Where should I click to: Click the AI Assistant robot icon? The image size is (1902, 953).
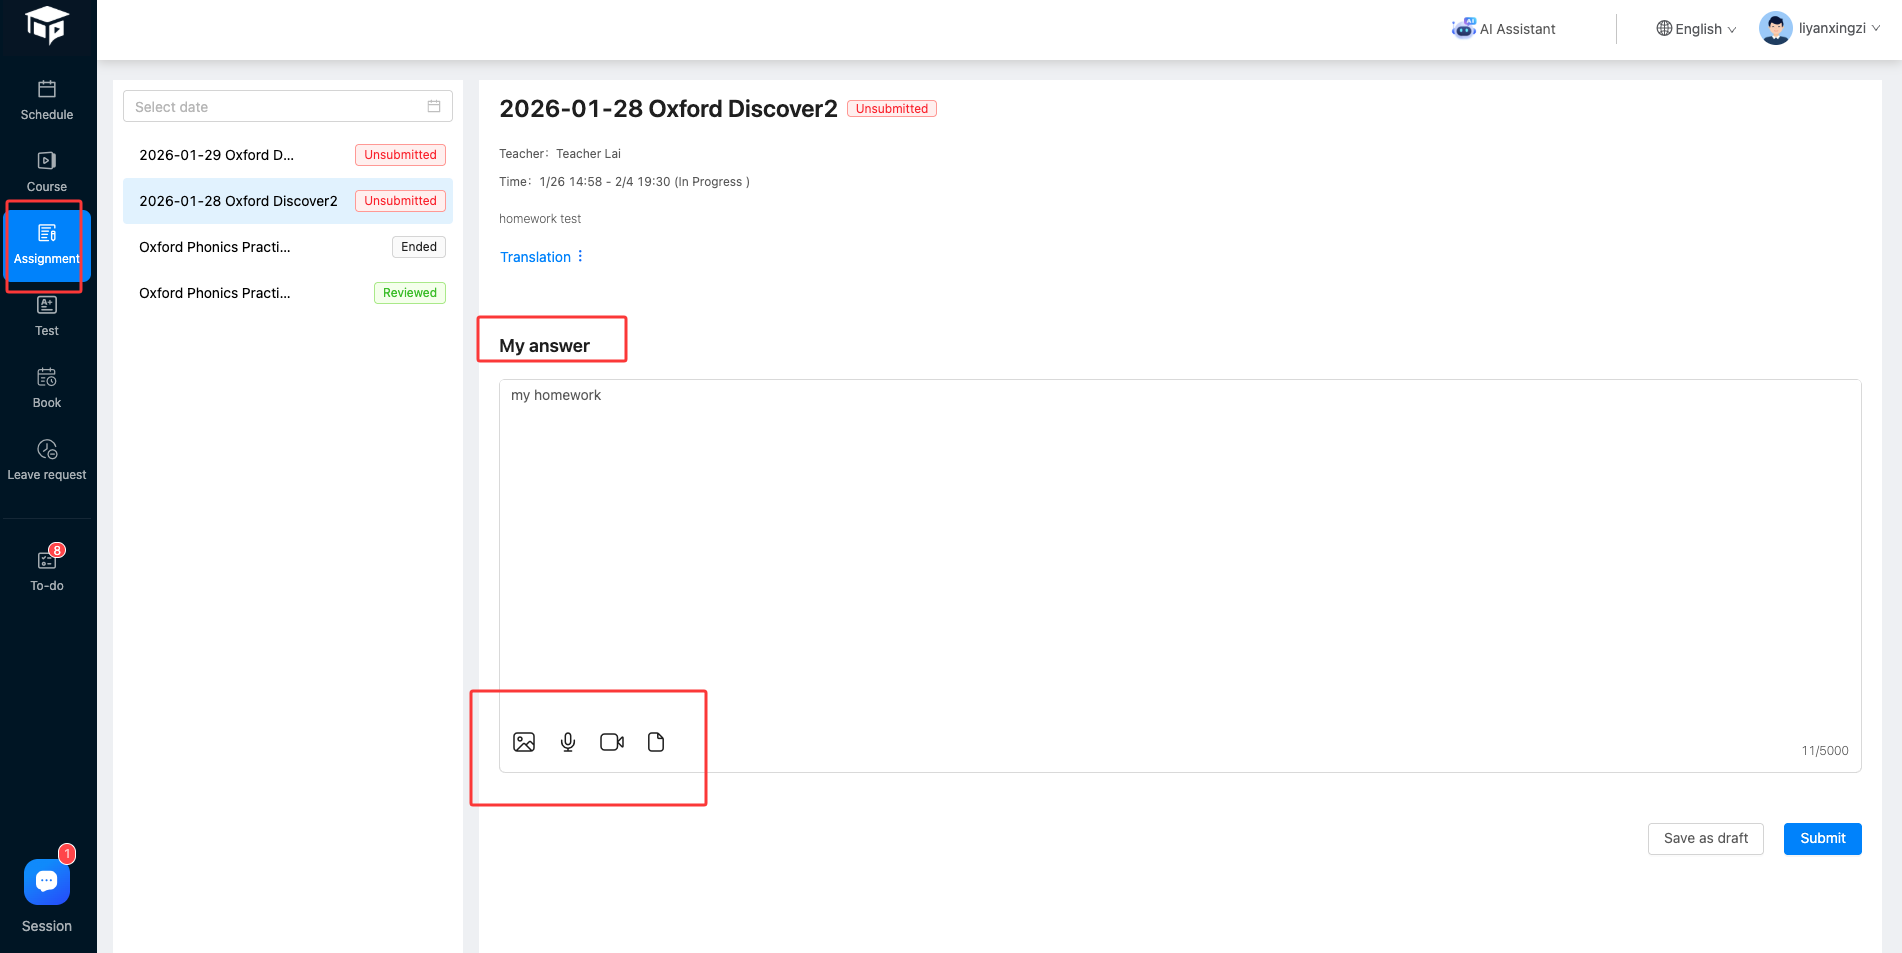coord(1463,28)
